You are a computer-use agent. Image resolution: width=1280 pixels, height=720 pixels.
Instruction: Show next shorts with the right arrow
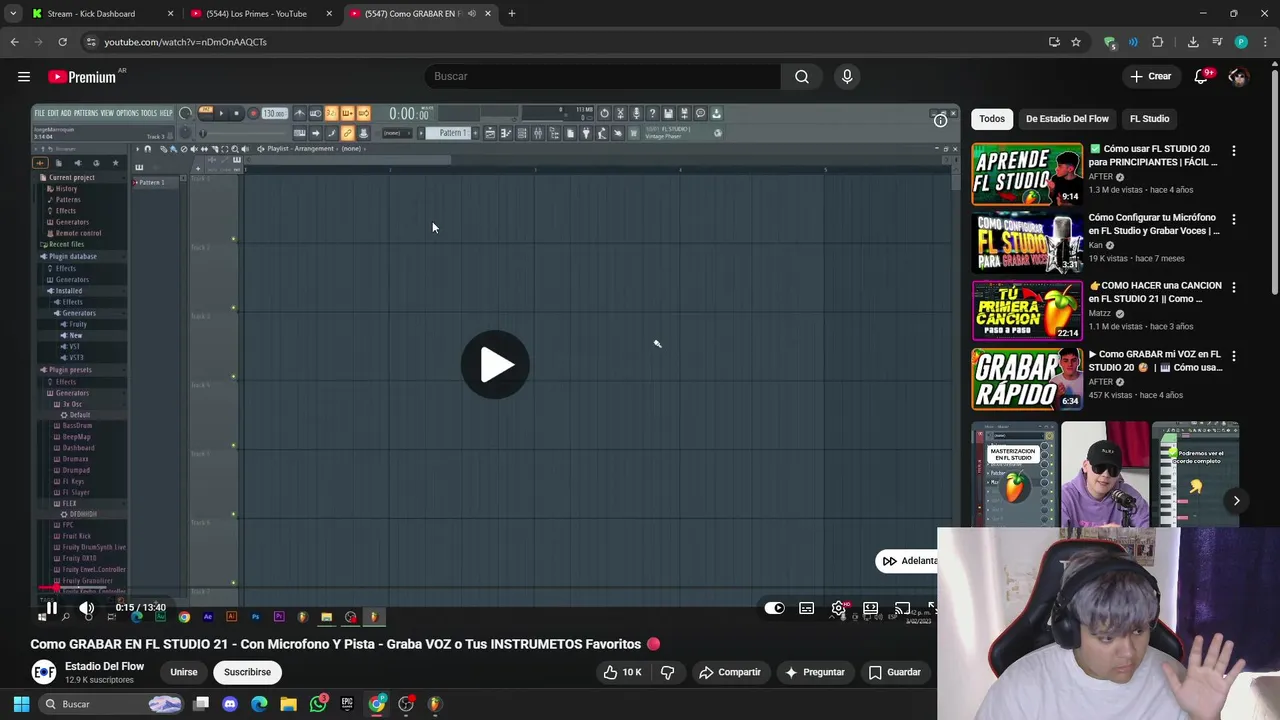pyautogui.click(x=1236, y=501)
